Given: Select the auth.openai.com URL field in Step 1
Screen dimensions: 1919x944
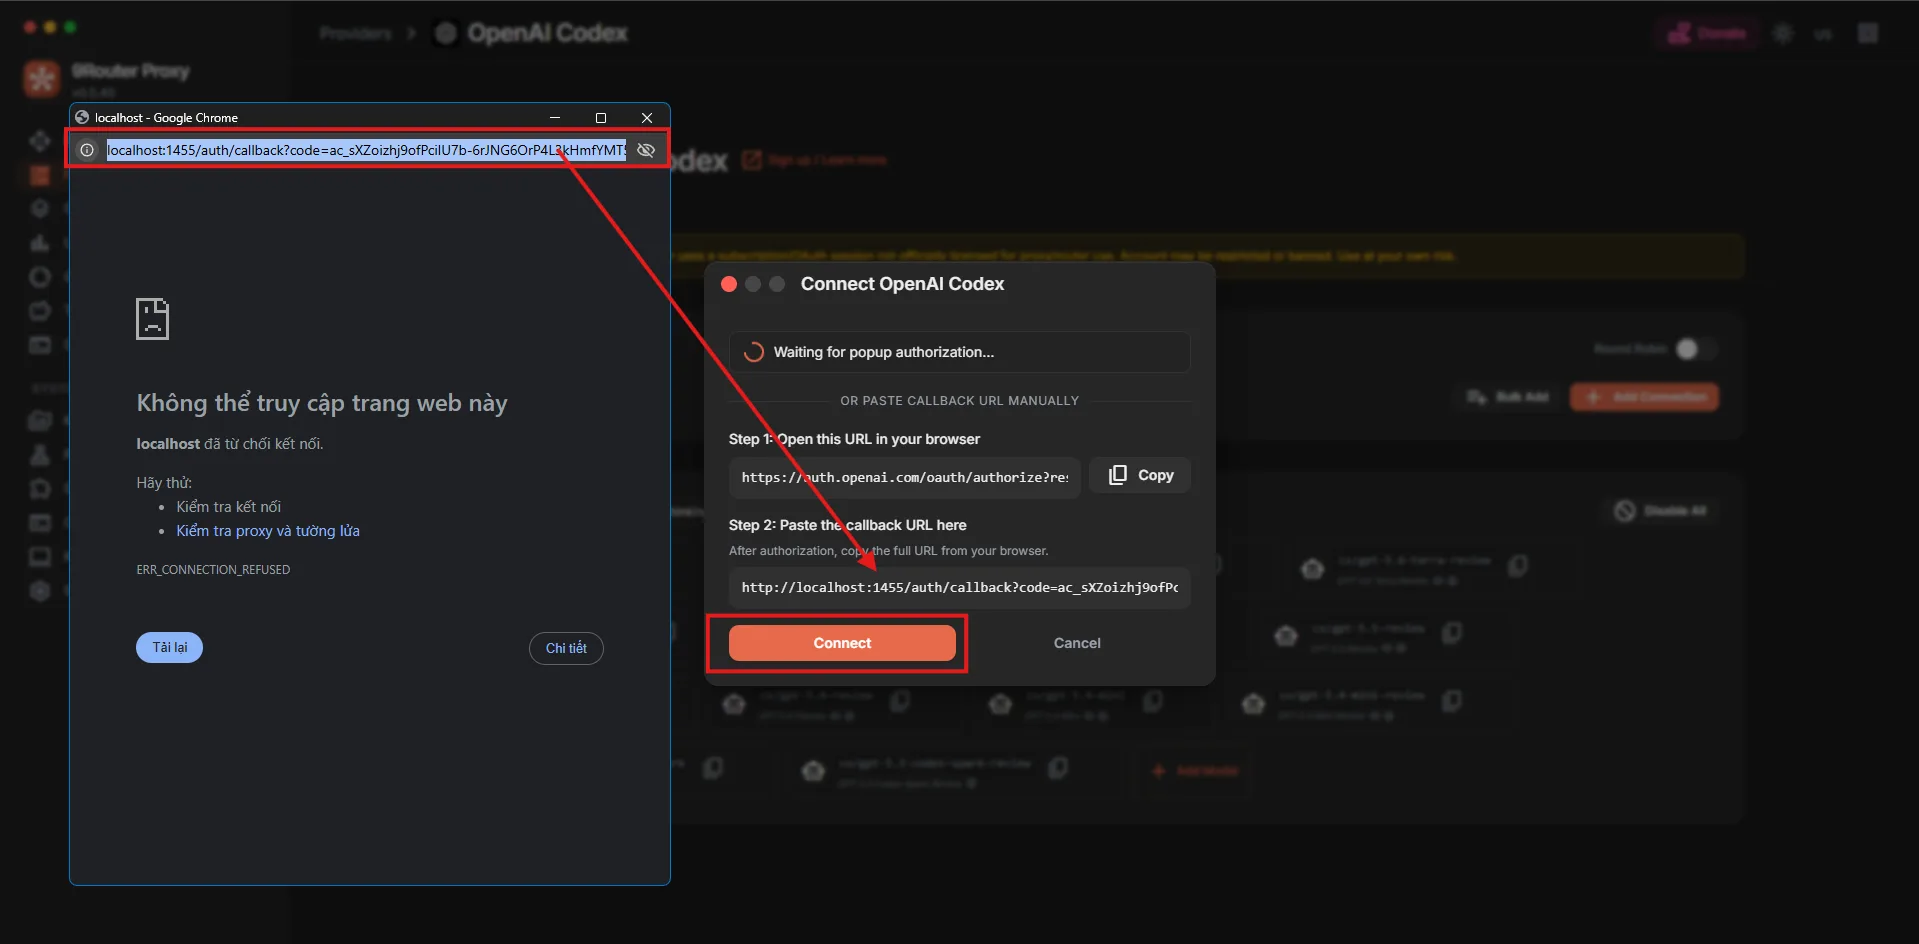Looking at the screenshot, I should point(904,477).
